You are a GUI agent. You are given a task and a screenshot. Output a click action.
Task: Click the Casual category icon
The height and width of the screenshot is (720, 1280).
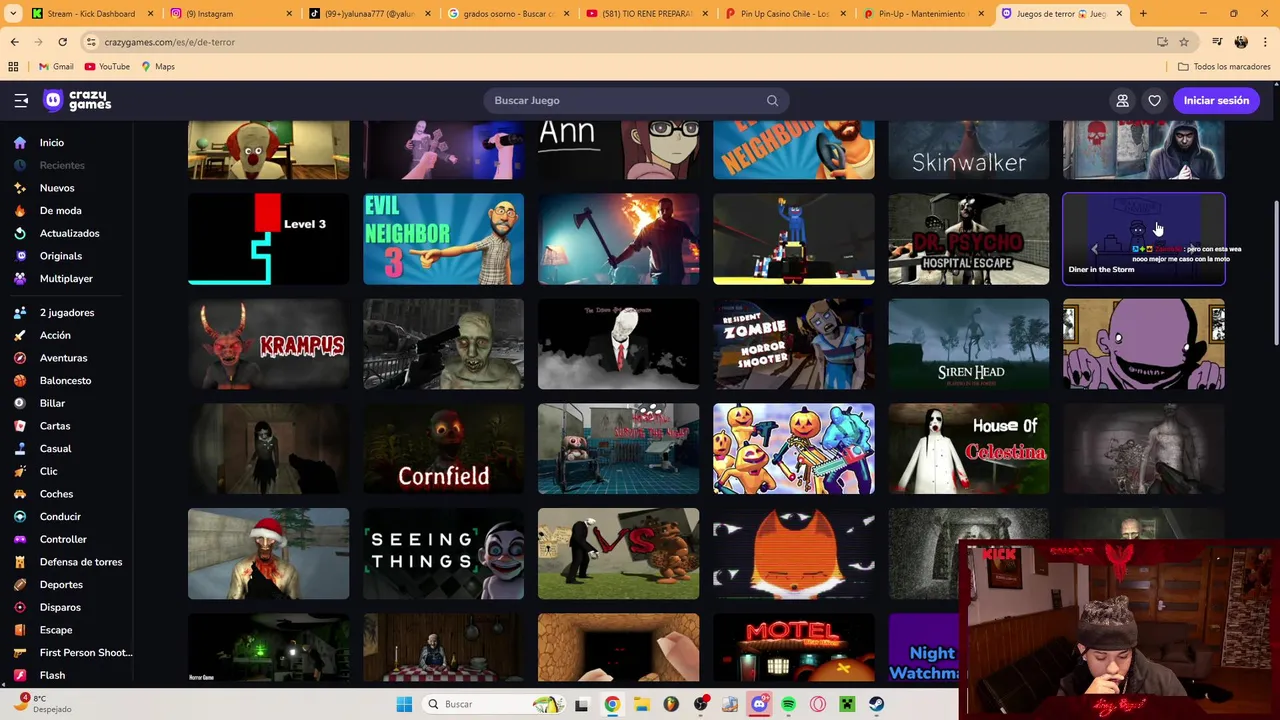[x=20, y=448]
